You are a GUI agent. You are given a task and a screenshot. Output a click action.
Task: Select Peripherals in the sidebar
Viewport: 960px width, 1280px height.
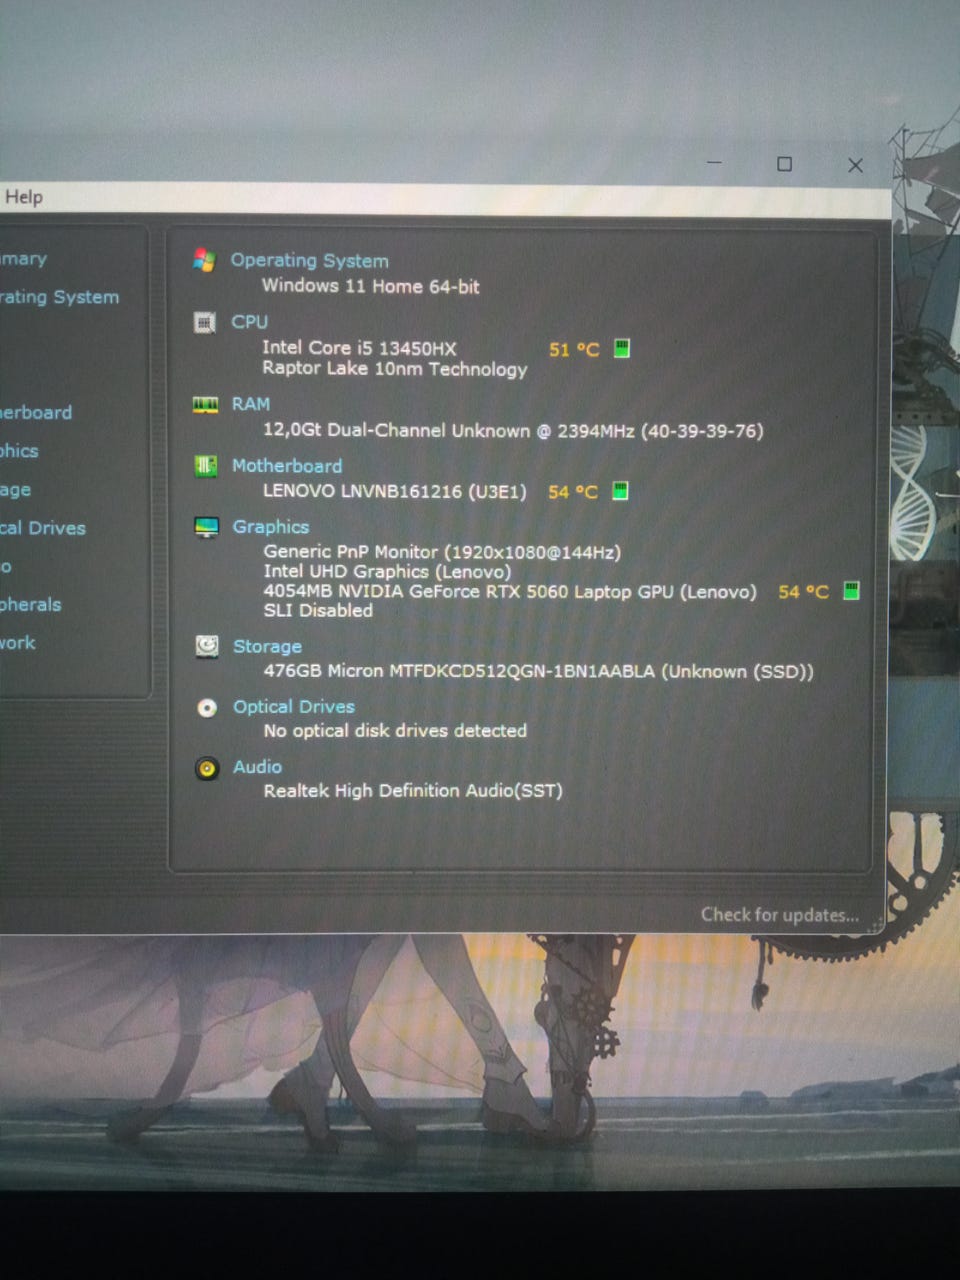point(31,605)
